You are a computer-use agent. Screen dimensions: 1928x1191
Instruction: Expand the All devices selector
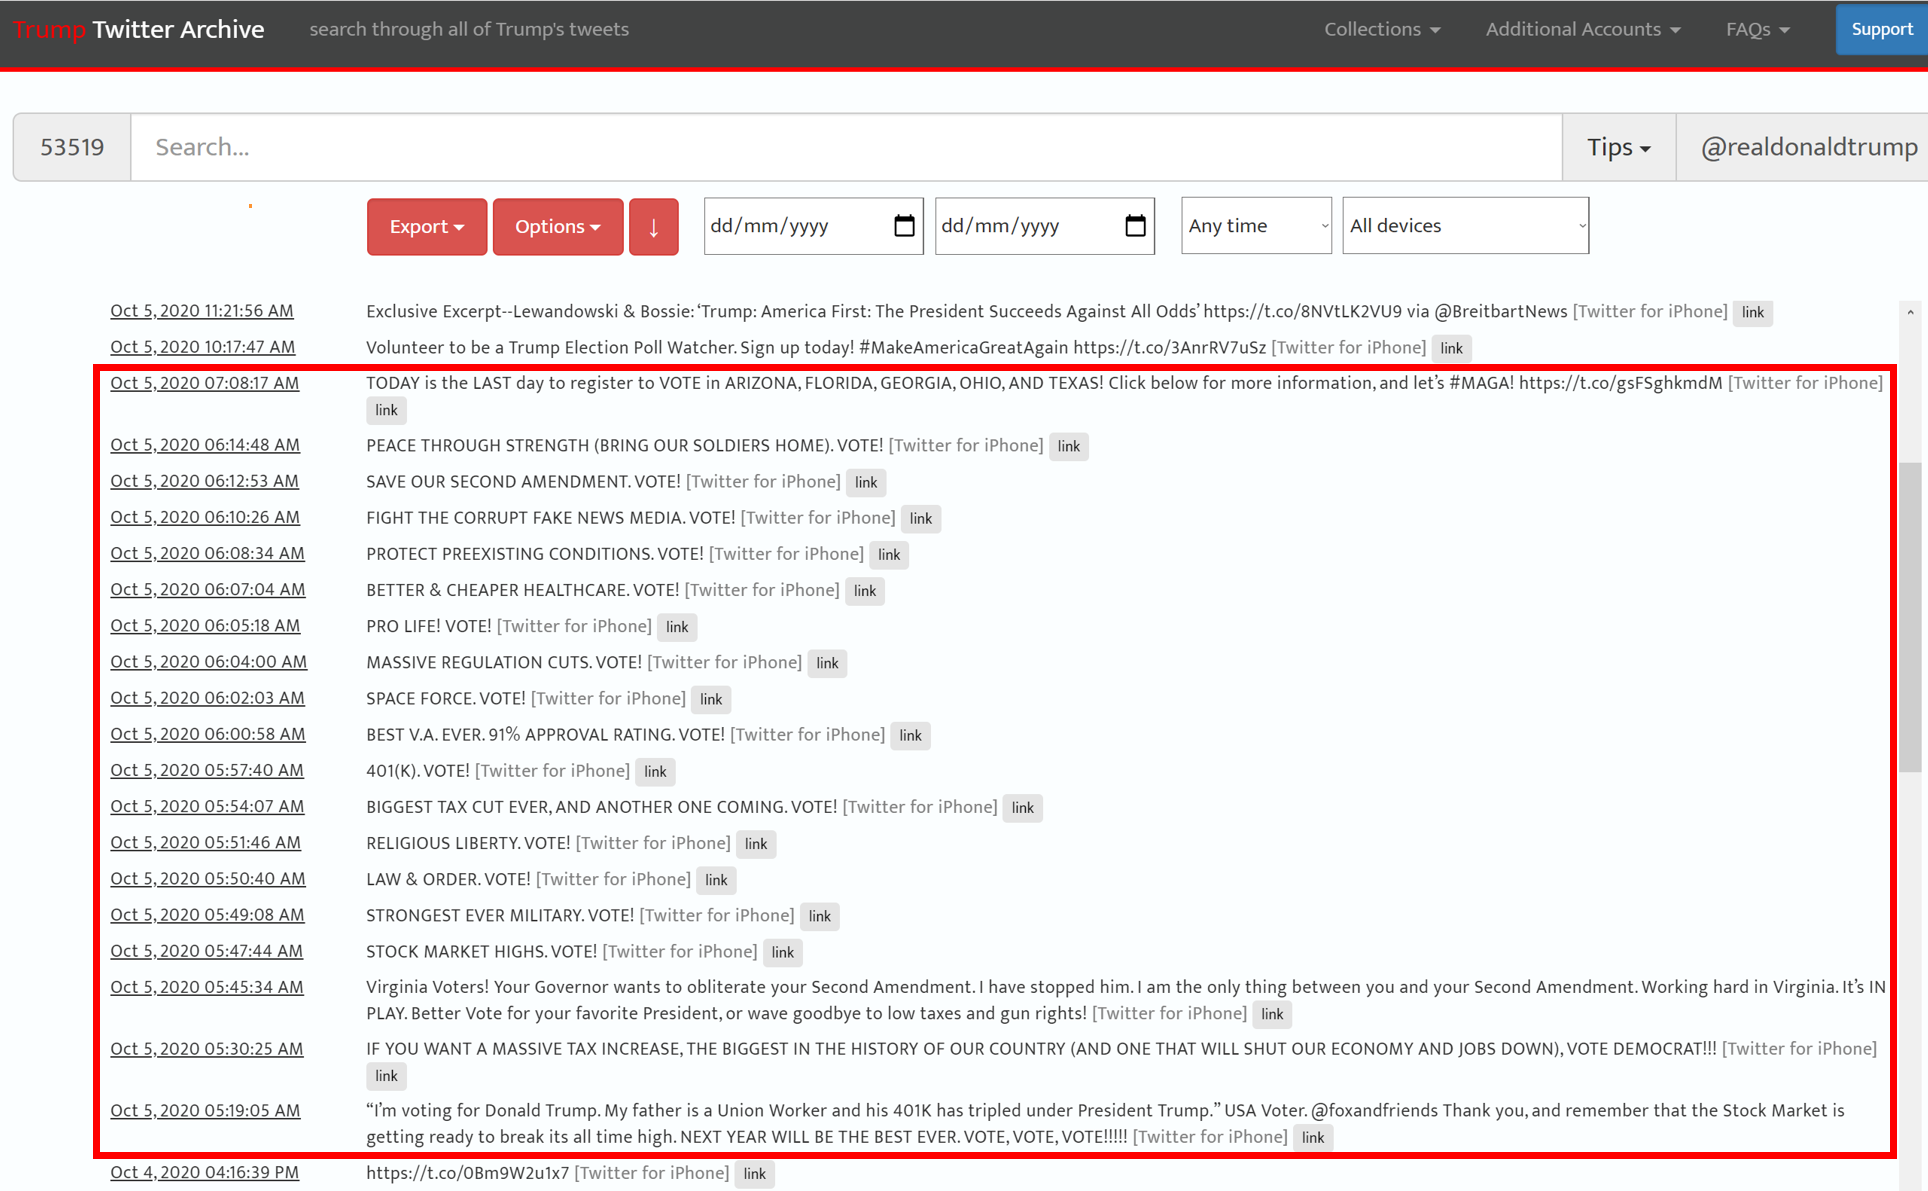point(1465,226)
